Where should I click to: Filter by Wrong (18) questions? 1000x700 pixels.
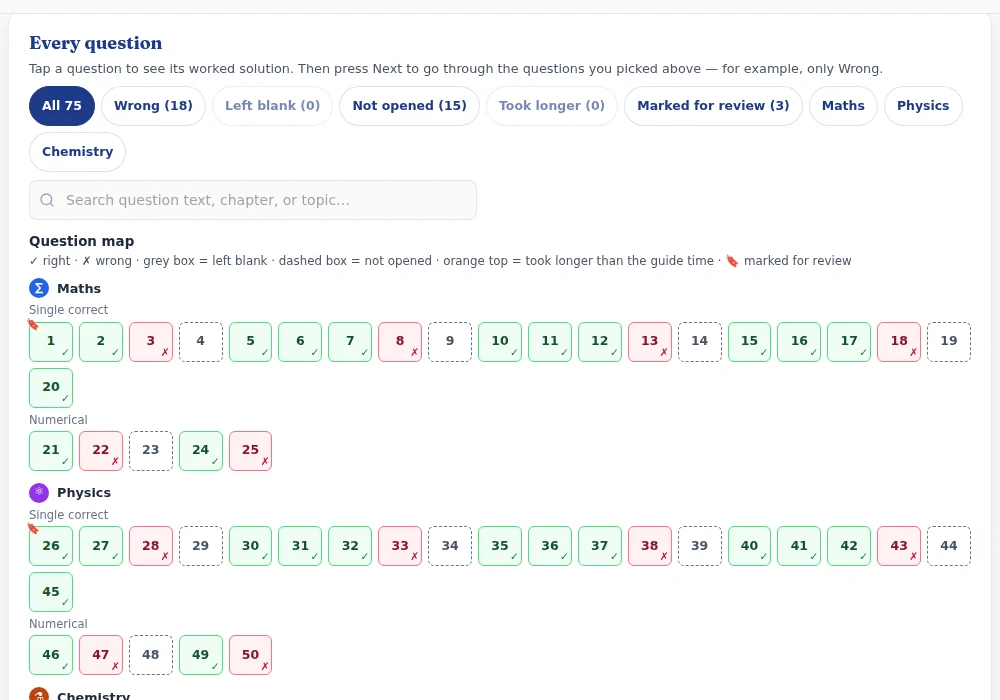[153, 106]
